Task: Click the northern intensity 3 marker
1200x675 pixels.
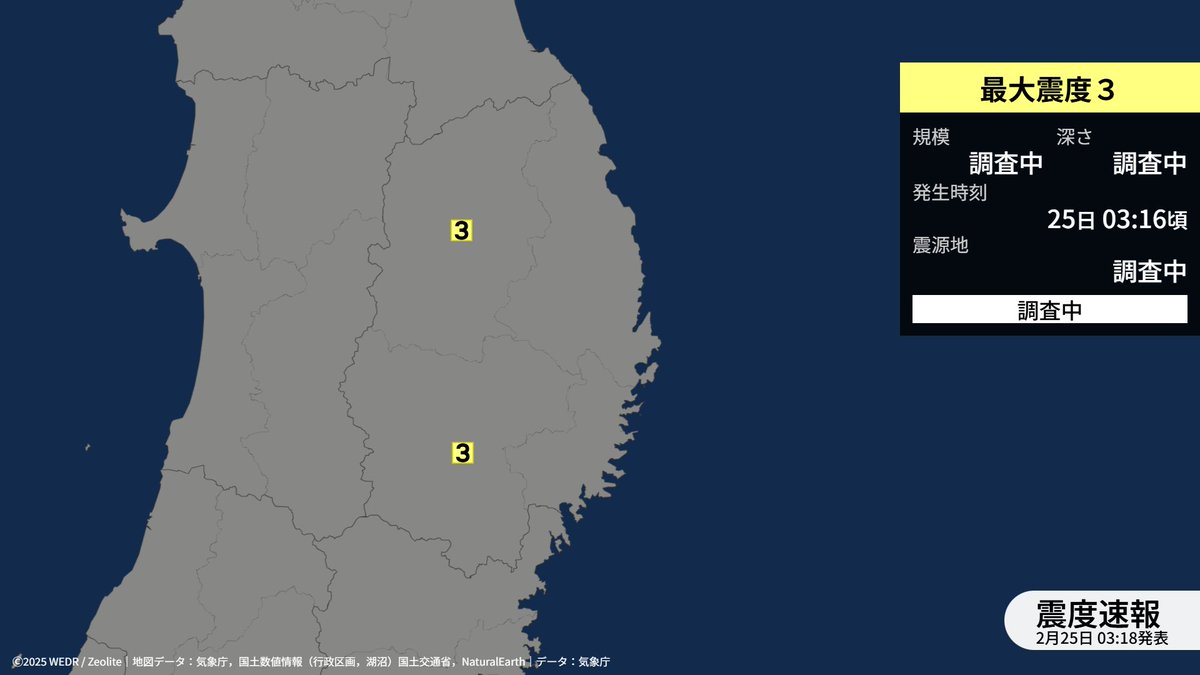Action: pyautogui.click(x=461, y=229)
